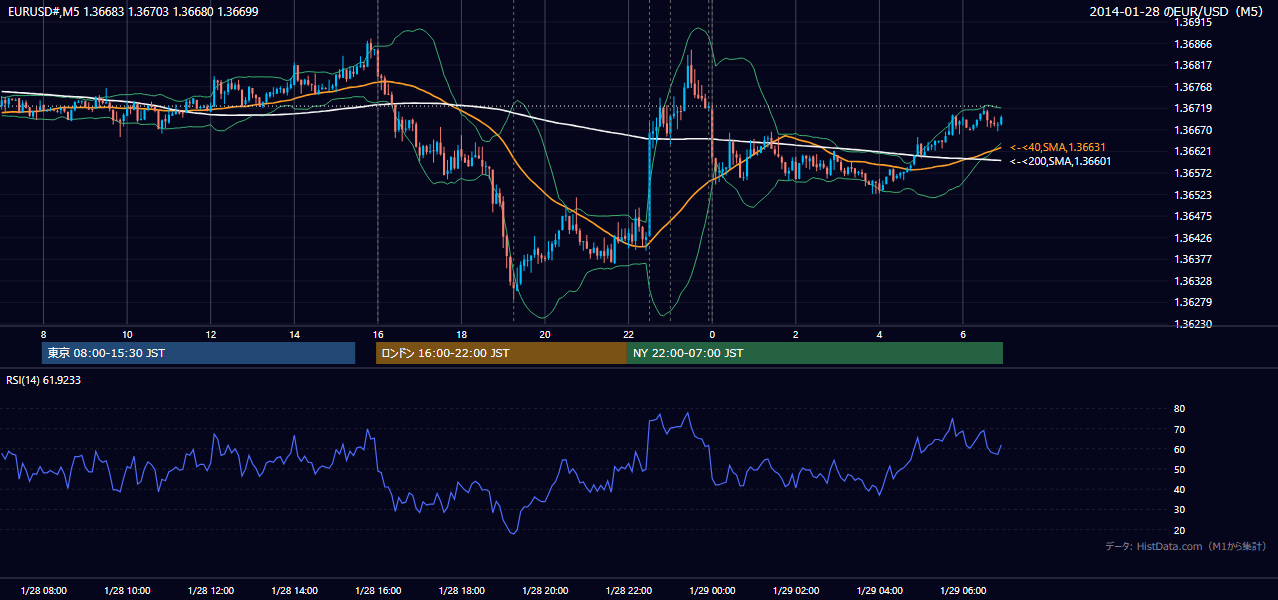Image resolution: width=1278 pixels, height=600 pixels.
Task: Click price axis value 1.36279
Action: [1193, 302]
